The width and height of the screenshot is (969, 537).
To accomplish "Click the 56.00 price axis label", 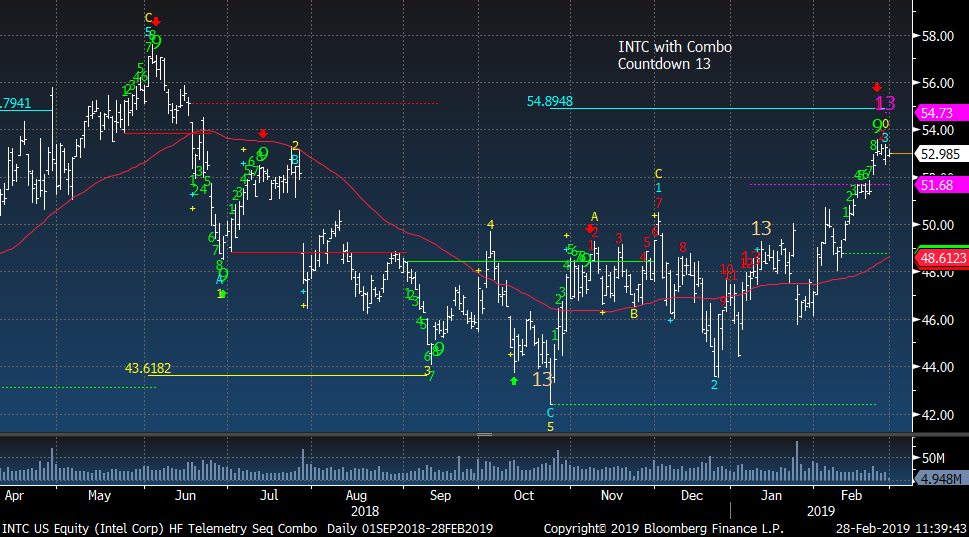I will [x=937, y=83].
